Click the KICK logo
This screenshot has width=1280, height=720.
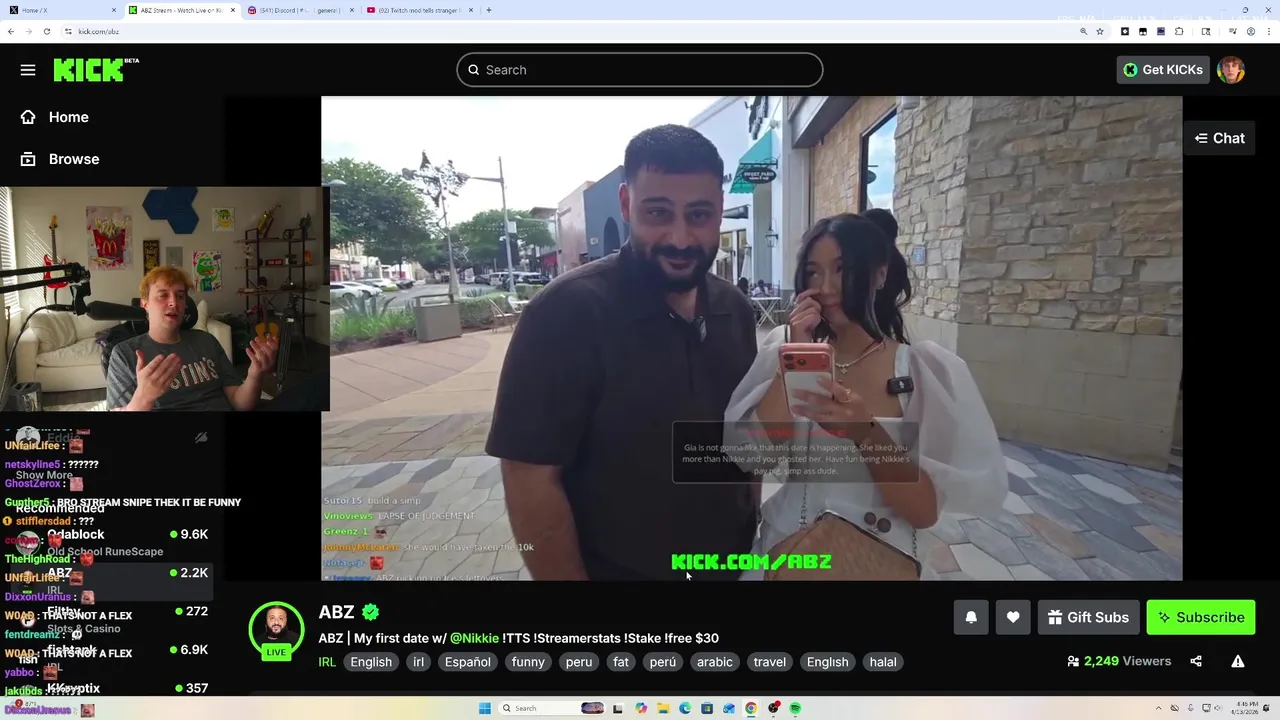tap(95, 70)
